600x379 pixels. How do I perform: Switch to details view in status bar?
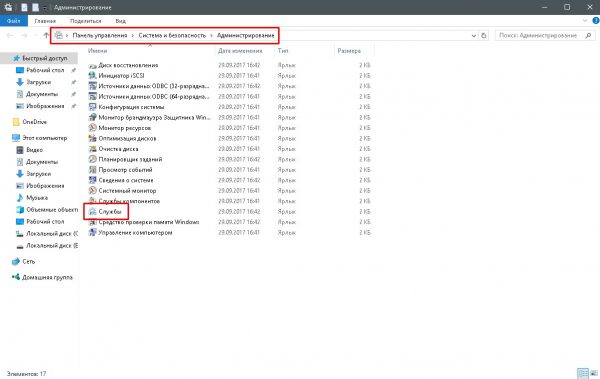[583, 373]
